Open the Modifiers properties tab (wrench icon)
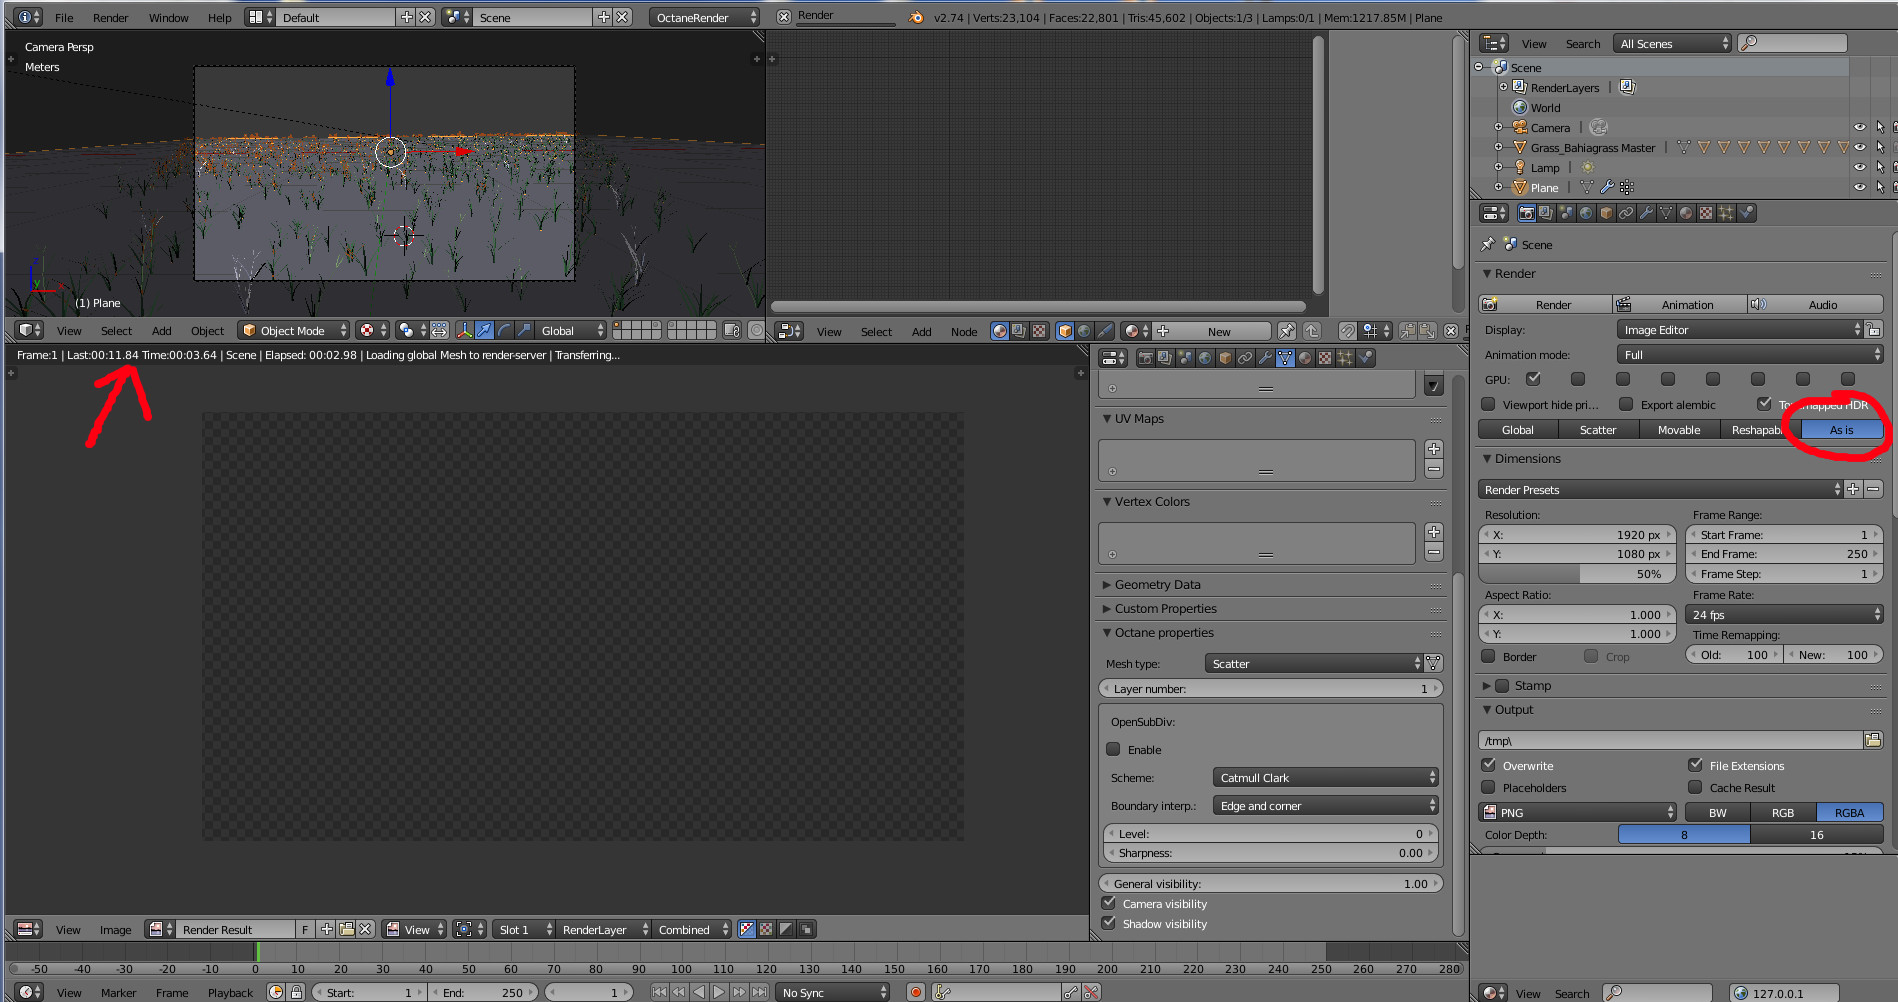This screenshot has width=1898, height=1002. (x=1646, y=213)
